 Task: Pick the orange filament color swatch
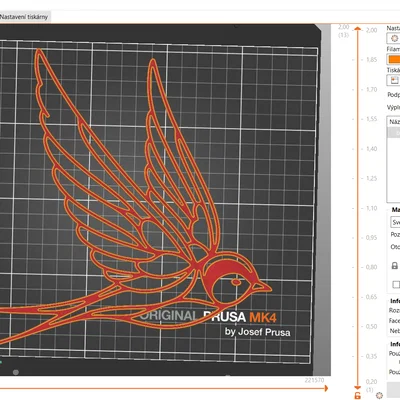(x=394, y=59)
